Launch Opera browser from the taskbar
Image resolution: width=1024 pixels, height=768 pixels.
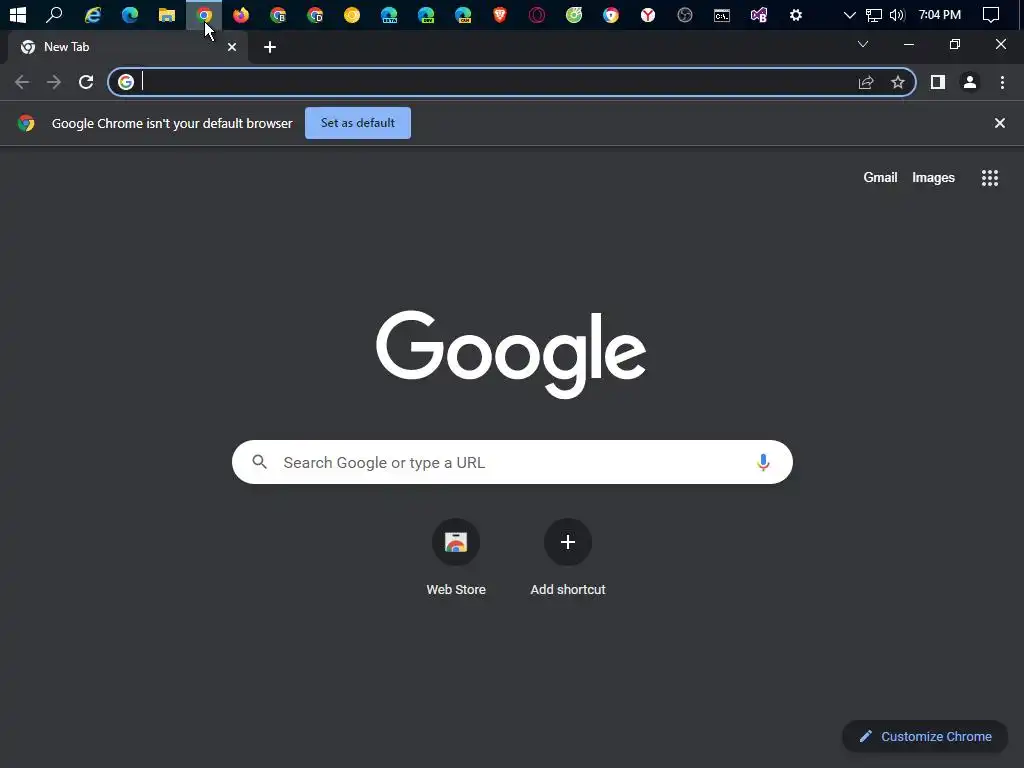coord(537,14)
